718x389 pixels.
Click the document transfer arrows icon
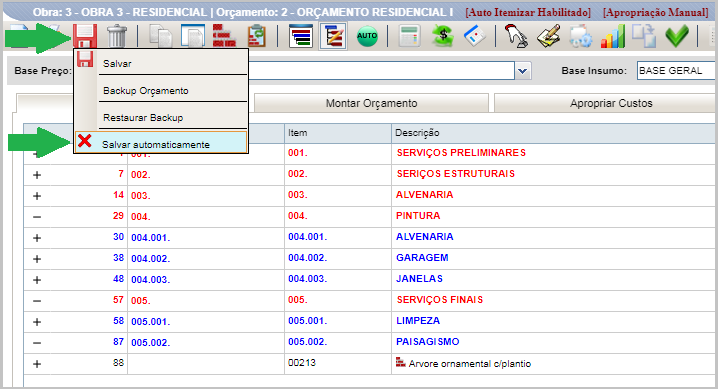pyautogui.click(x=644, y=36)
